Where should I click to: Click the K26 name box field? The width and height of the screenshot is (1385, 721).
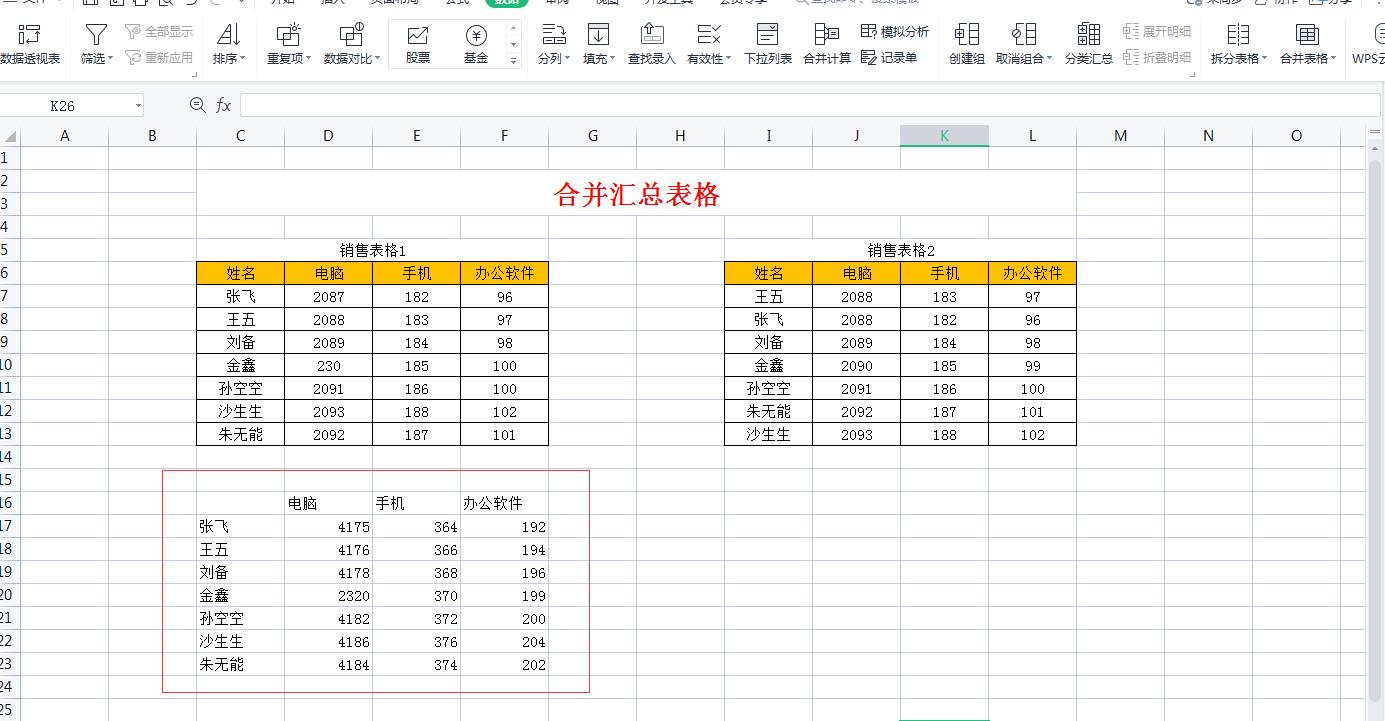coord(62,105)
